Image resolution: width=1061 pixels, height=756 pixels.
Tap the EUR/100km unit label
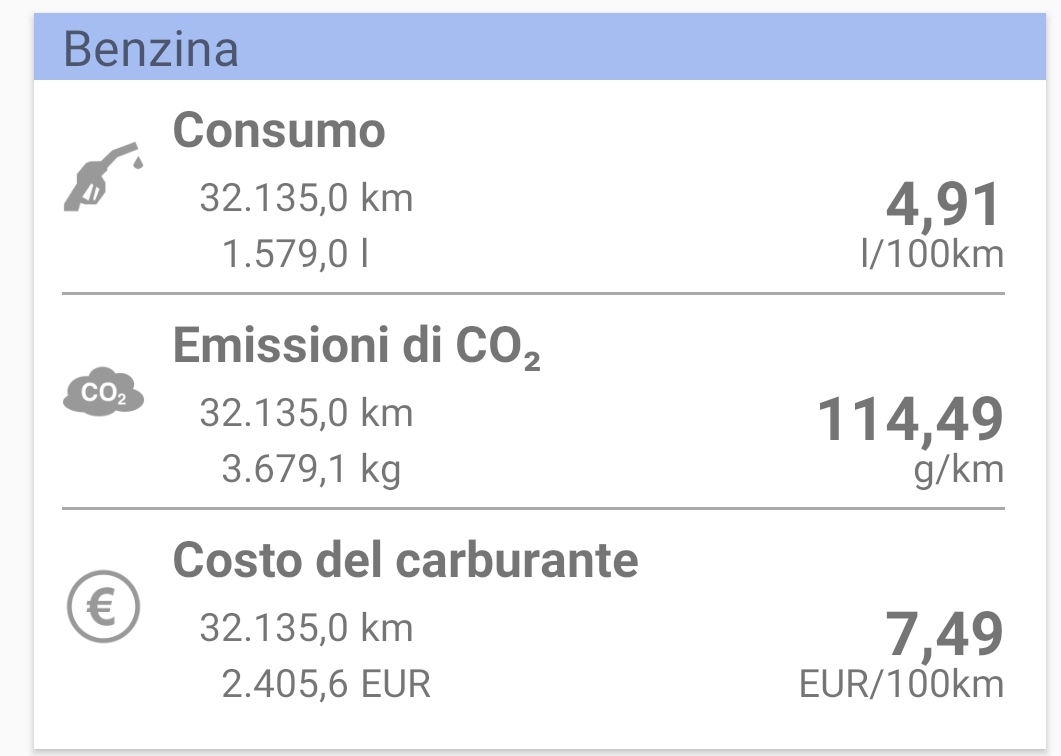pos(901,684)
